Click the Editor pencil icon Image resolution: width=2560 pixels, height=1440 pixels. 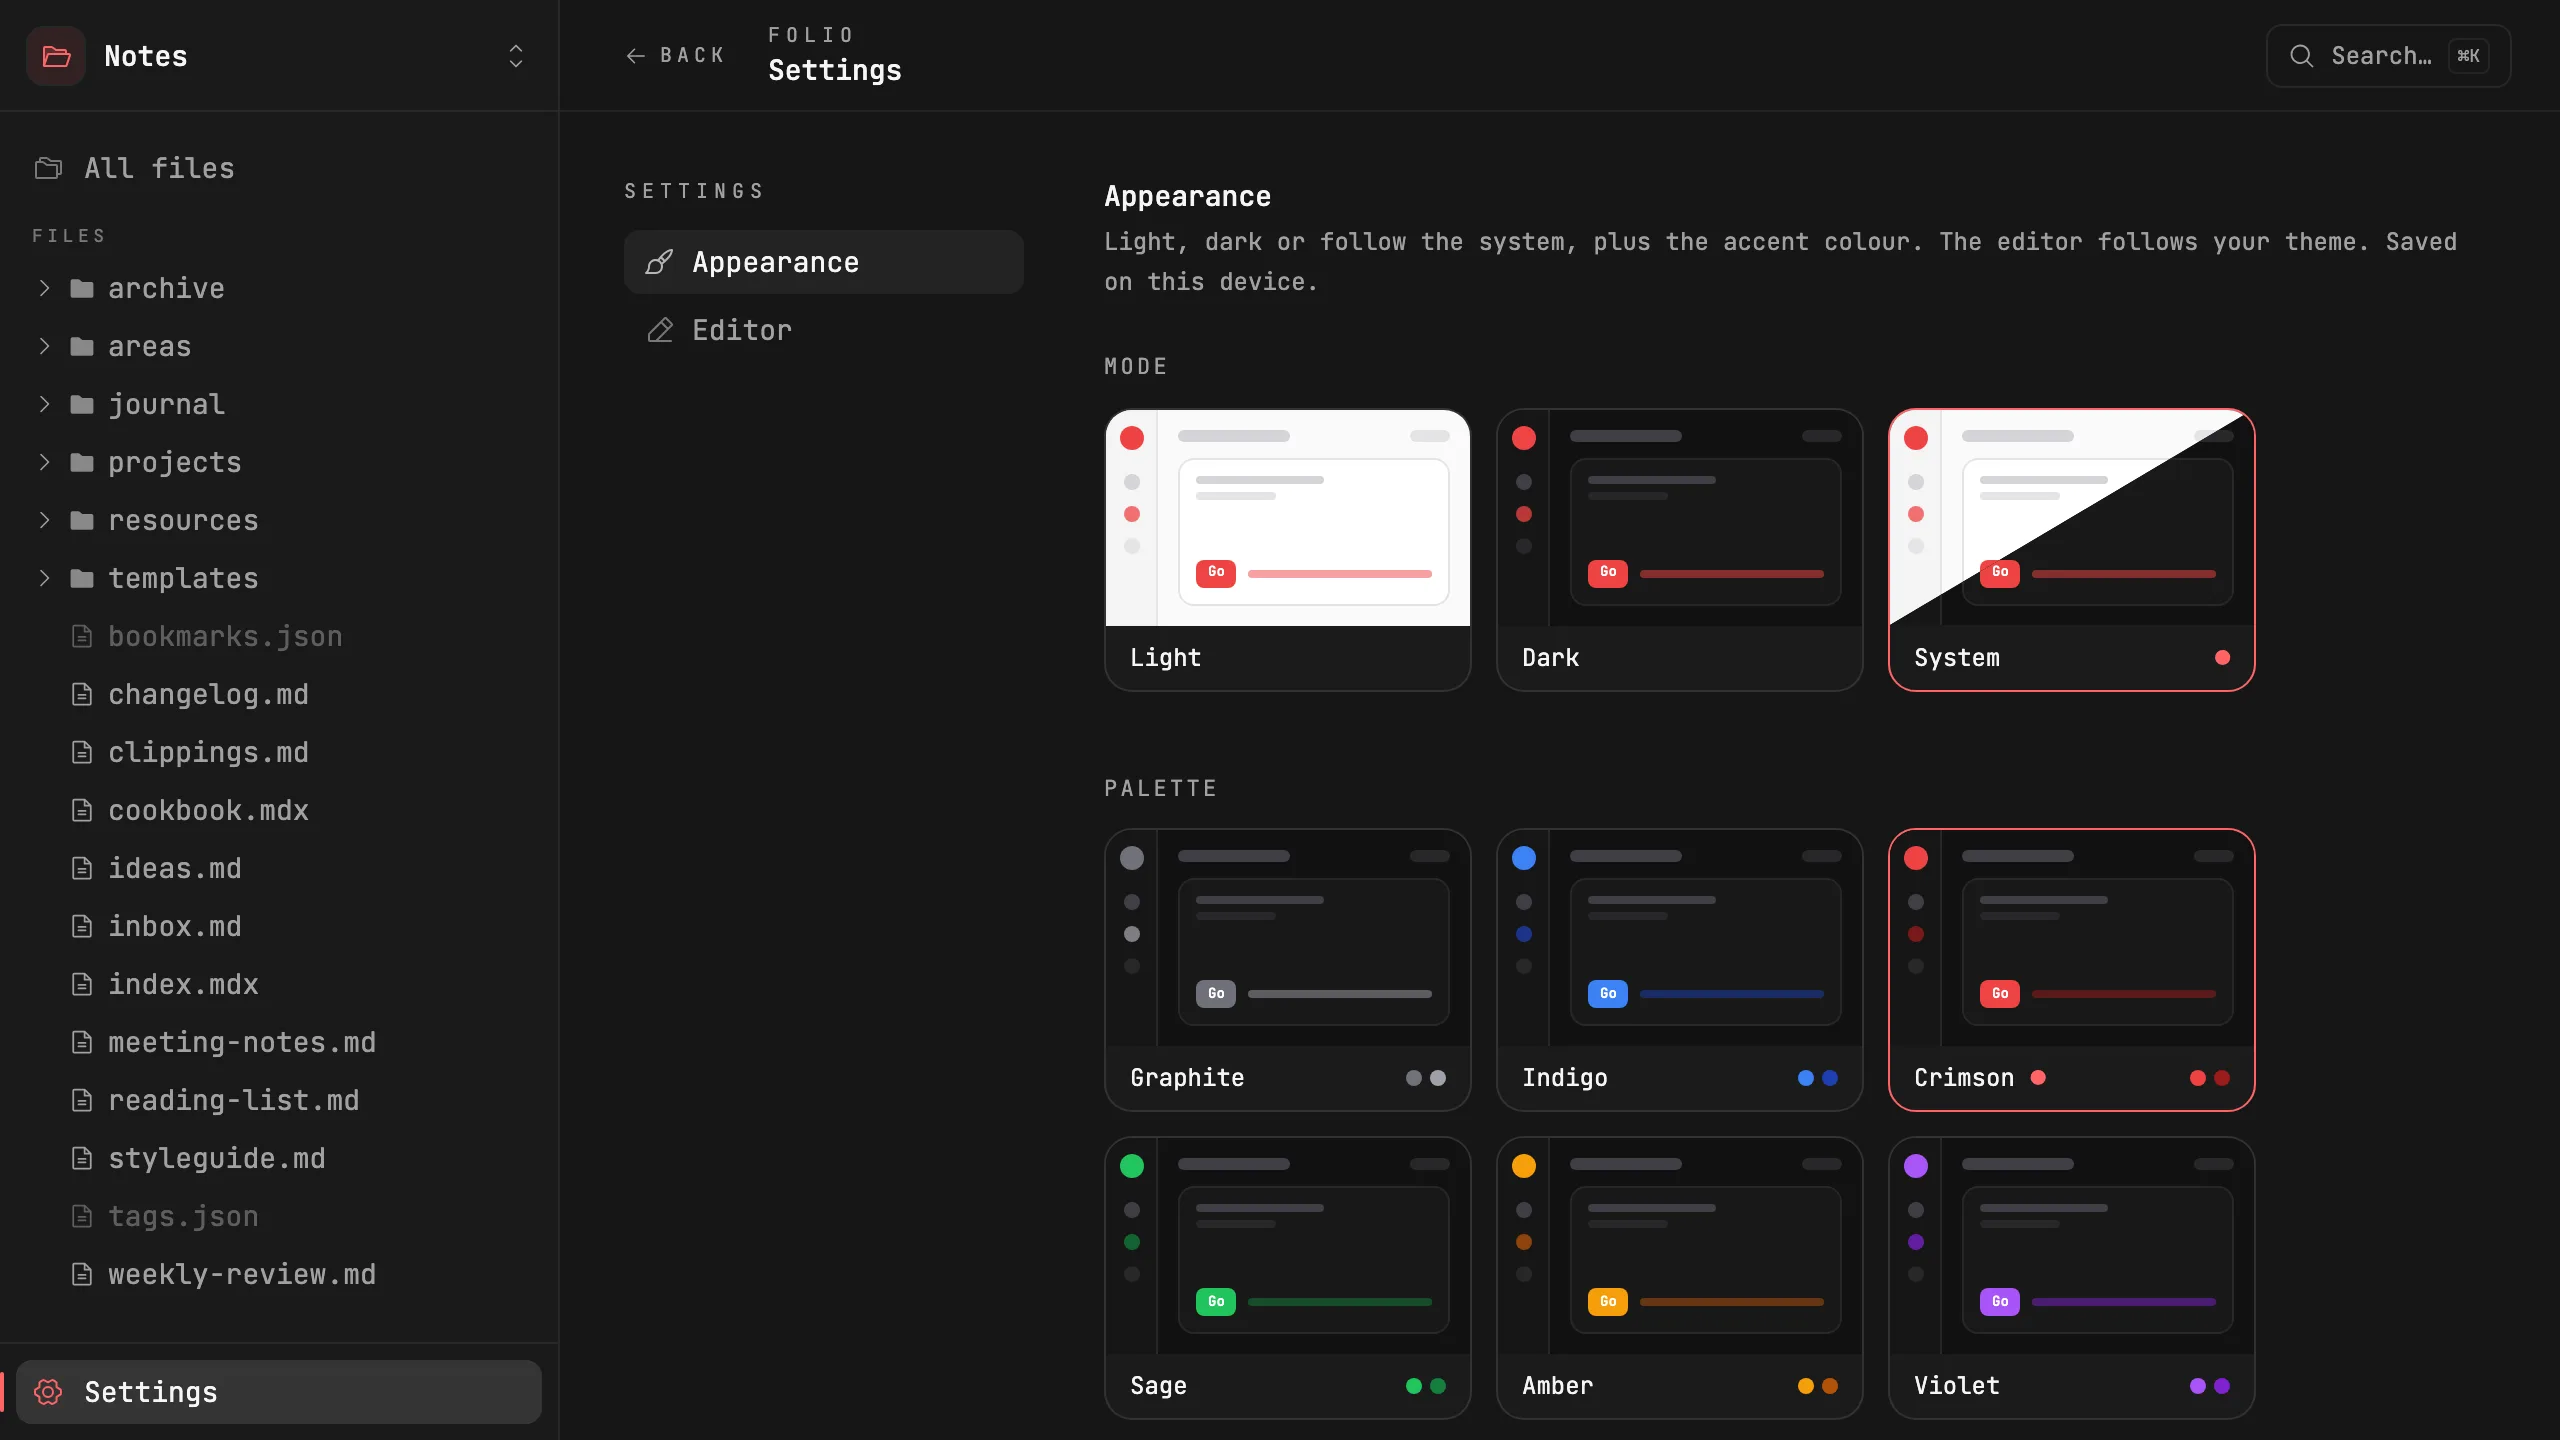tap(660, 330)
